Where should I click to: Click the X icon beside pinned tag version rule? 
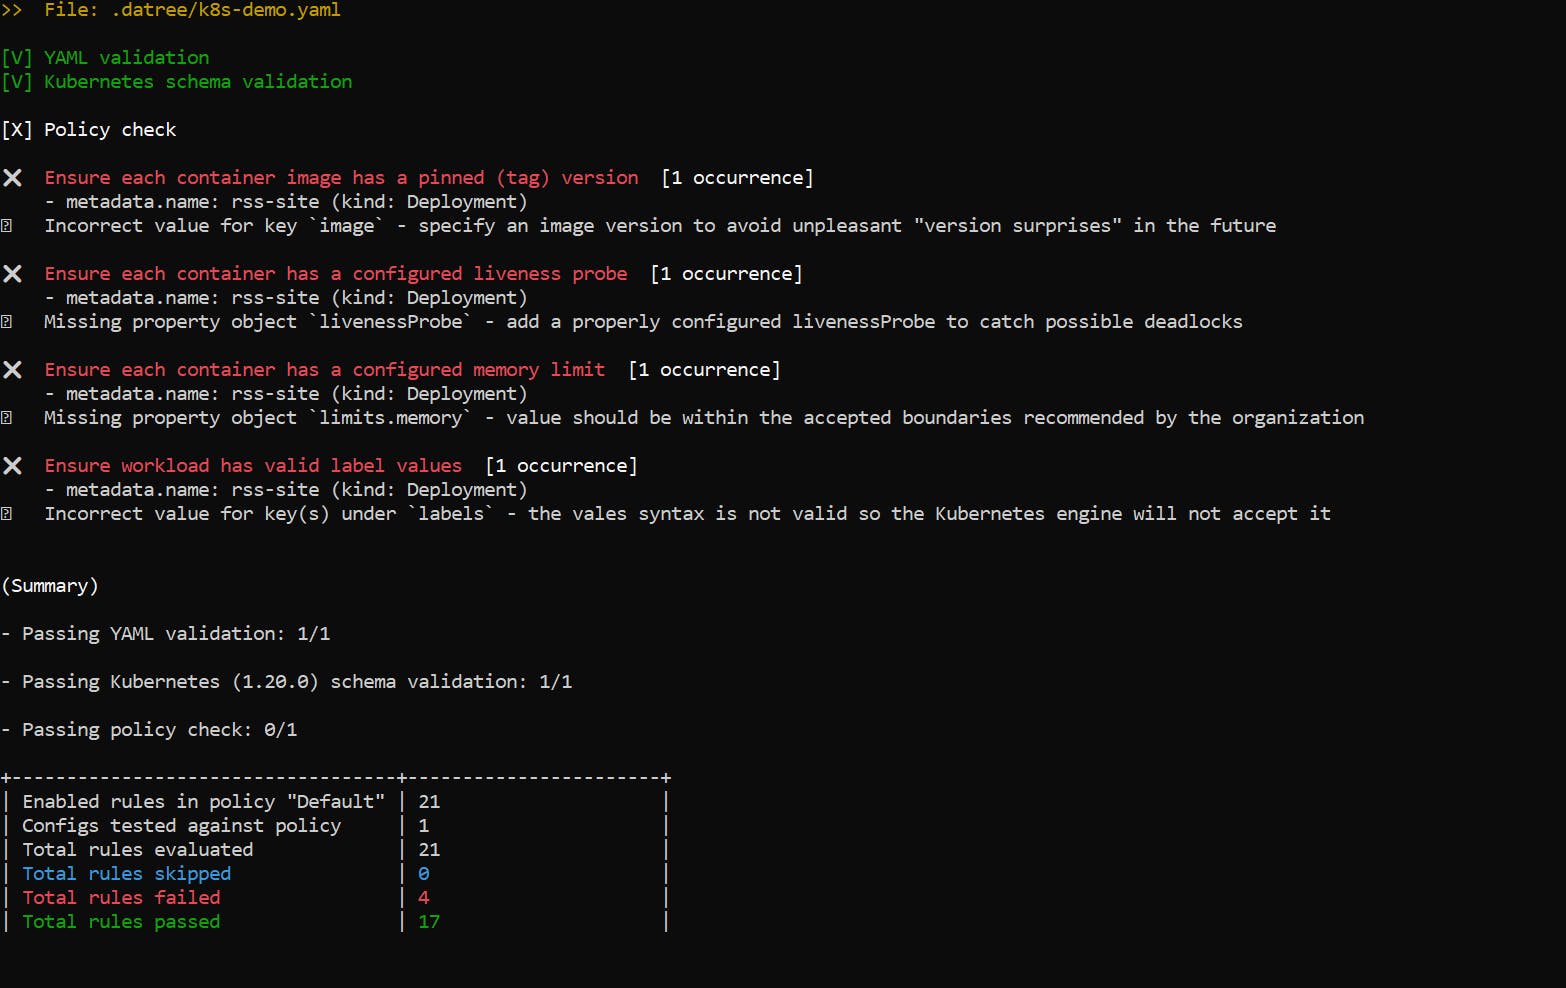click(x=12, y=178)
